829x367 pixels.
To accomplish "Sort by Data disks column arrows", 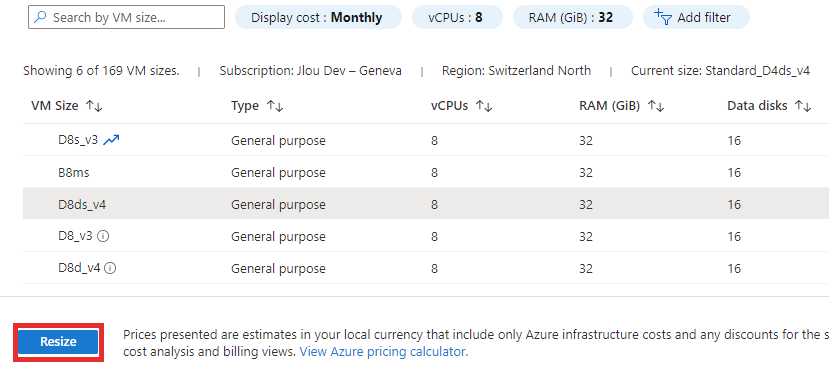I will (803, 106).
